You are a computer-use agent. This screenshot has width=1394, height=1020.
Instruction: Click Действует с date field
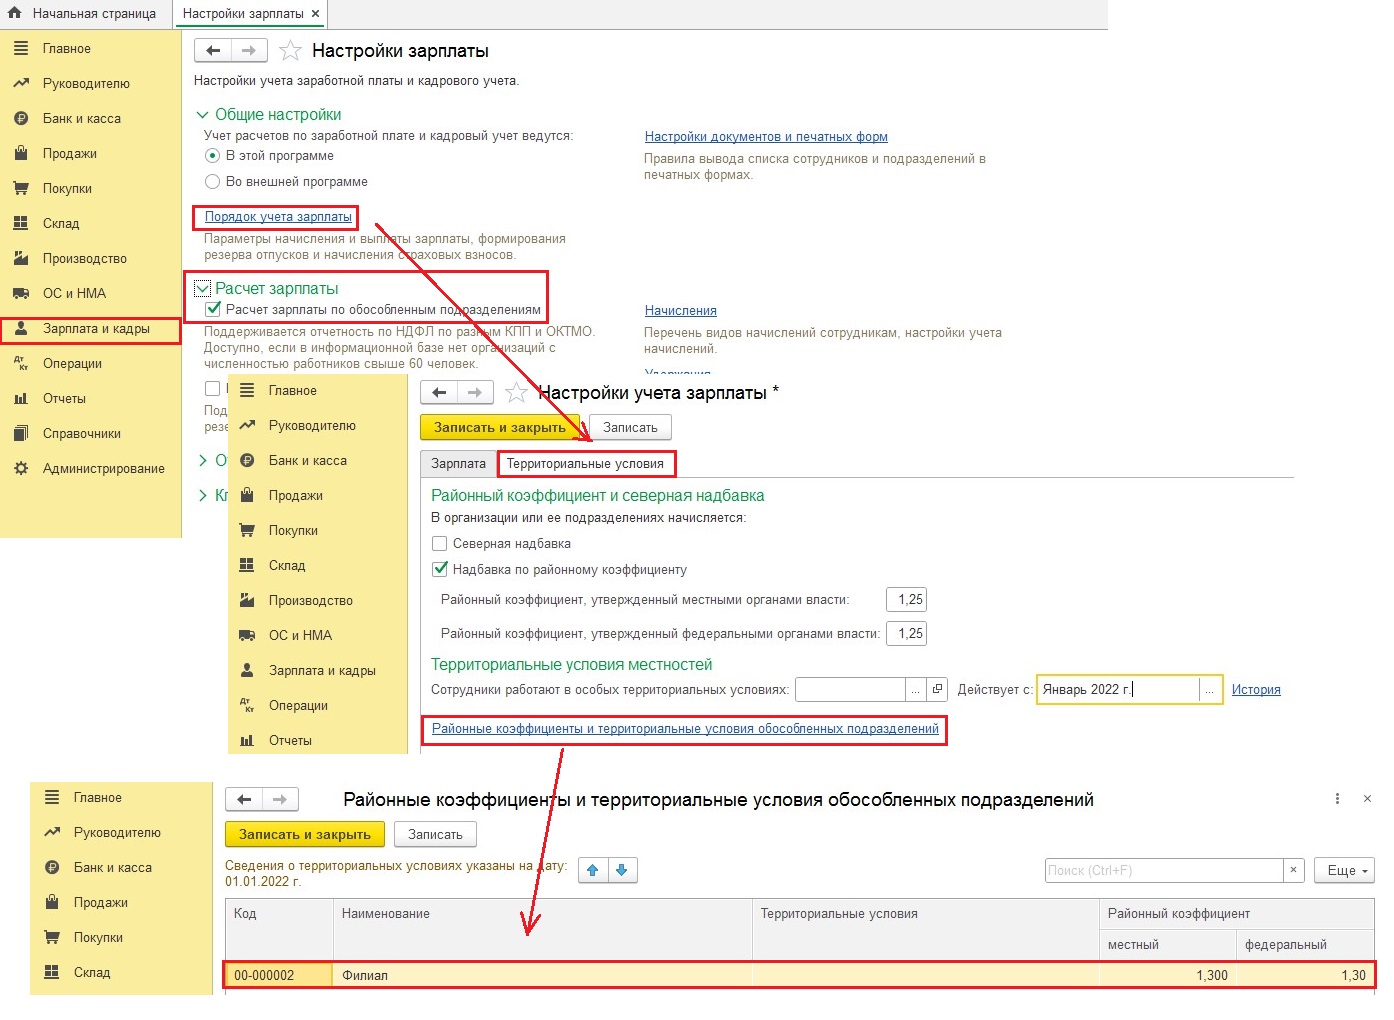pos(1118,690)
